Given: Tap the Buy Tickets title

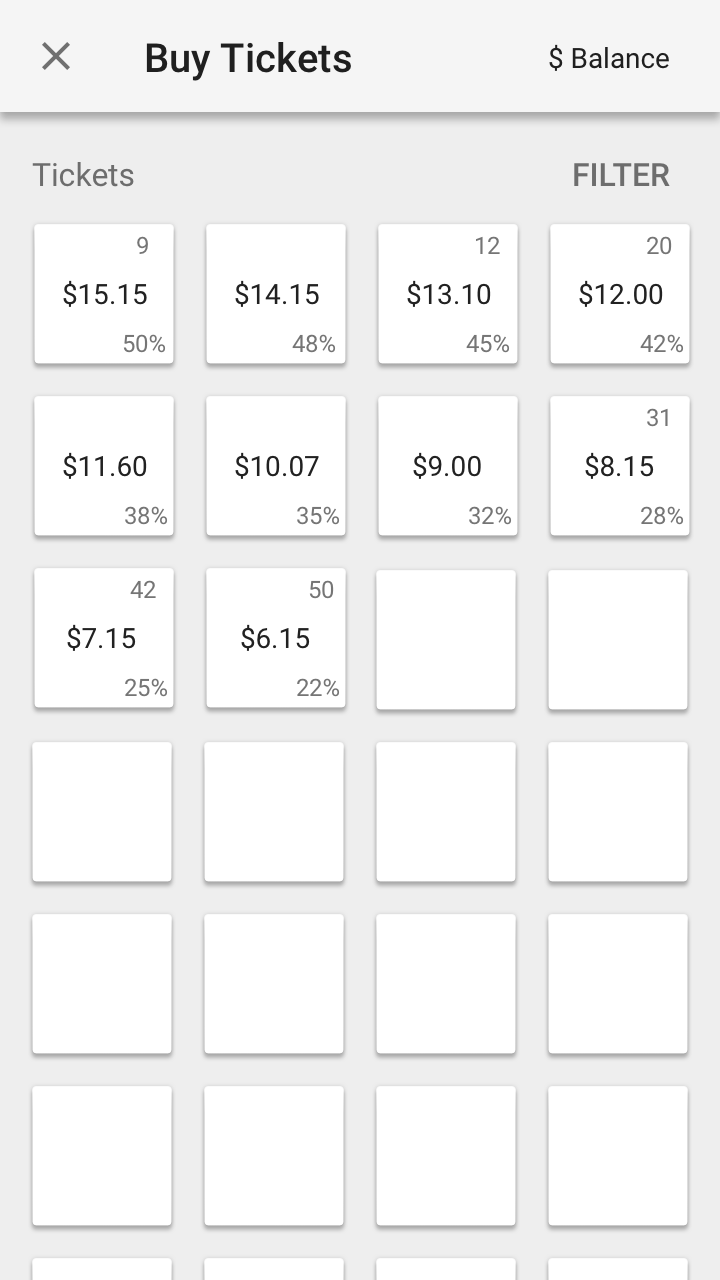Looking at the screenshot, I should point(248,58).
